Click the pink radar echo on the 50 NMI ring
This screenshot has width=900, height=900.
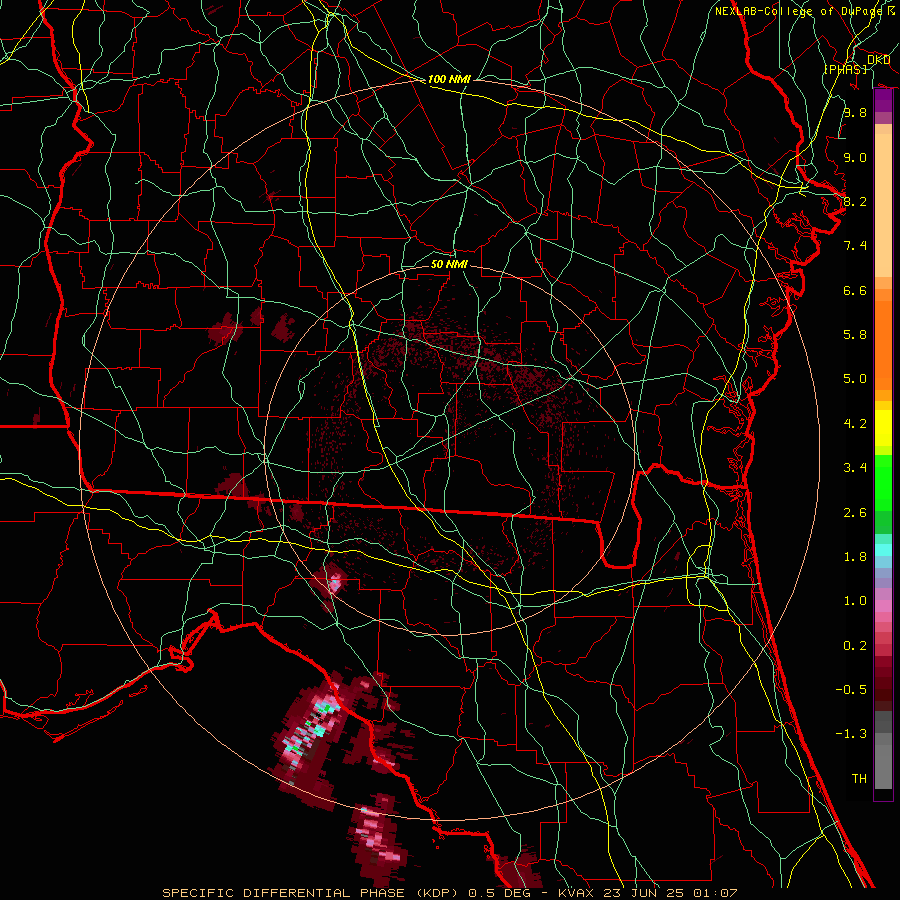pyautogui.click(x=334, y=584)
